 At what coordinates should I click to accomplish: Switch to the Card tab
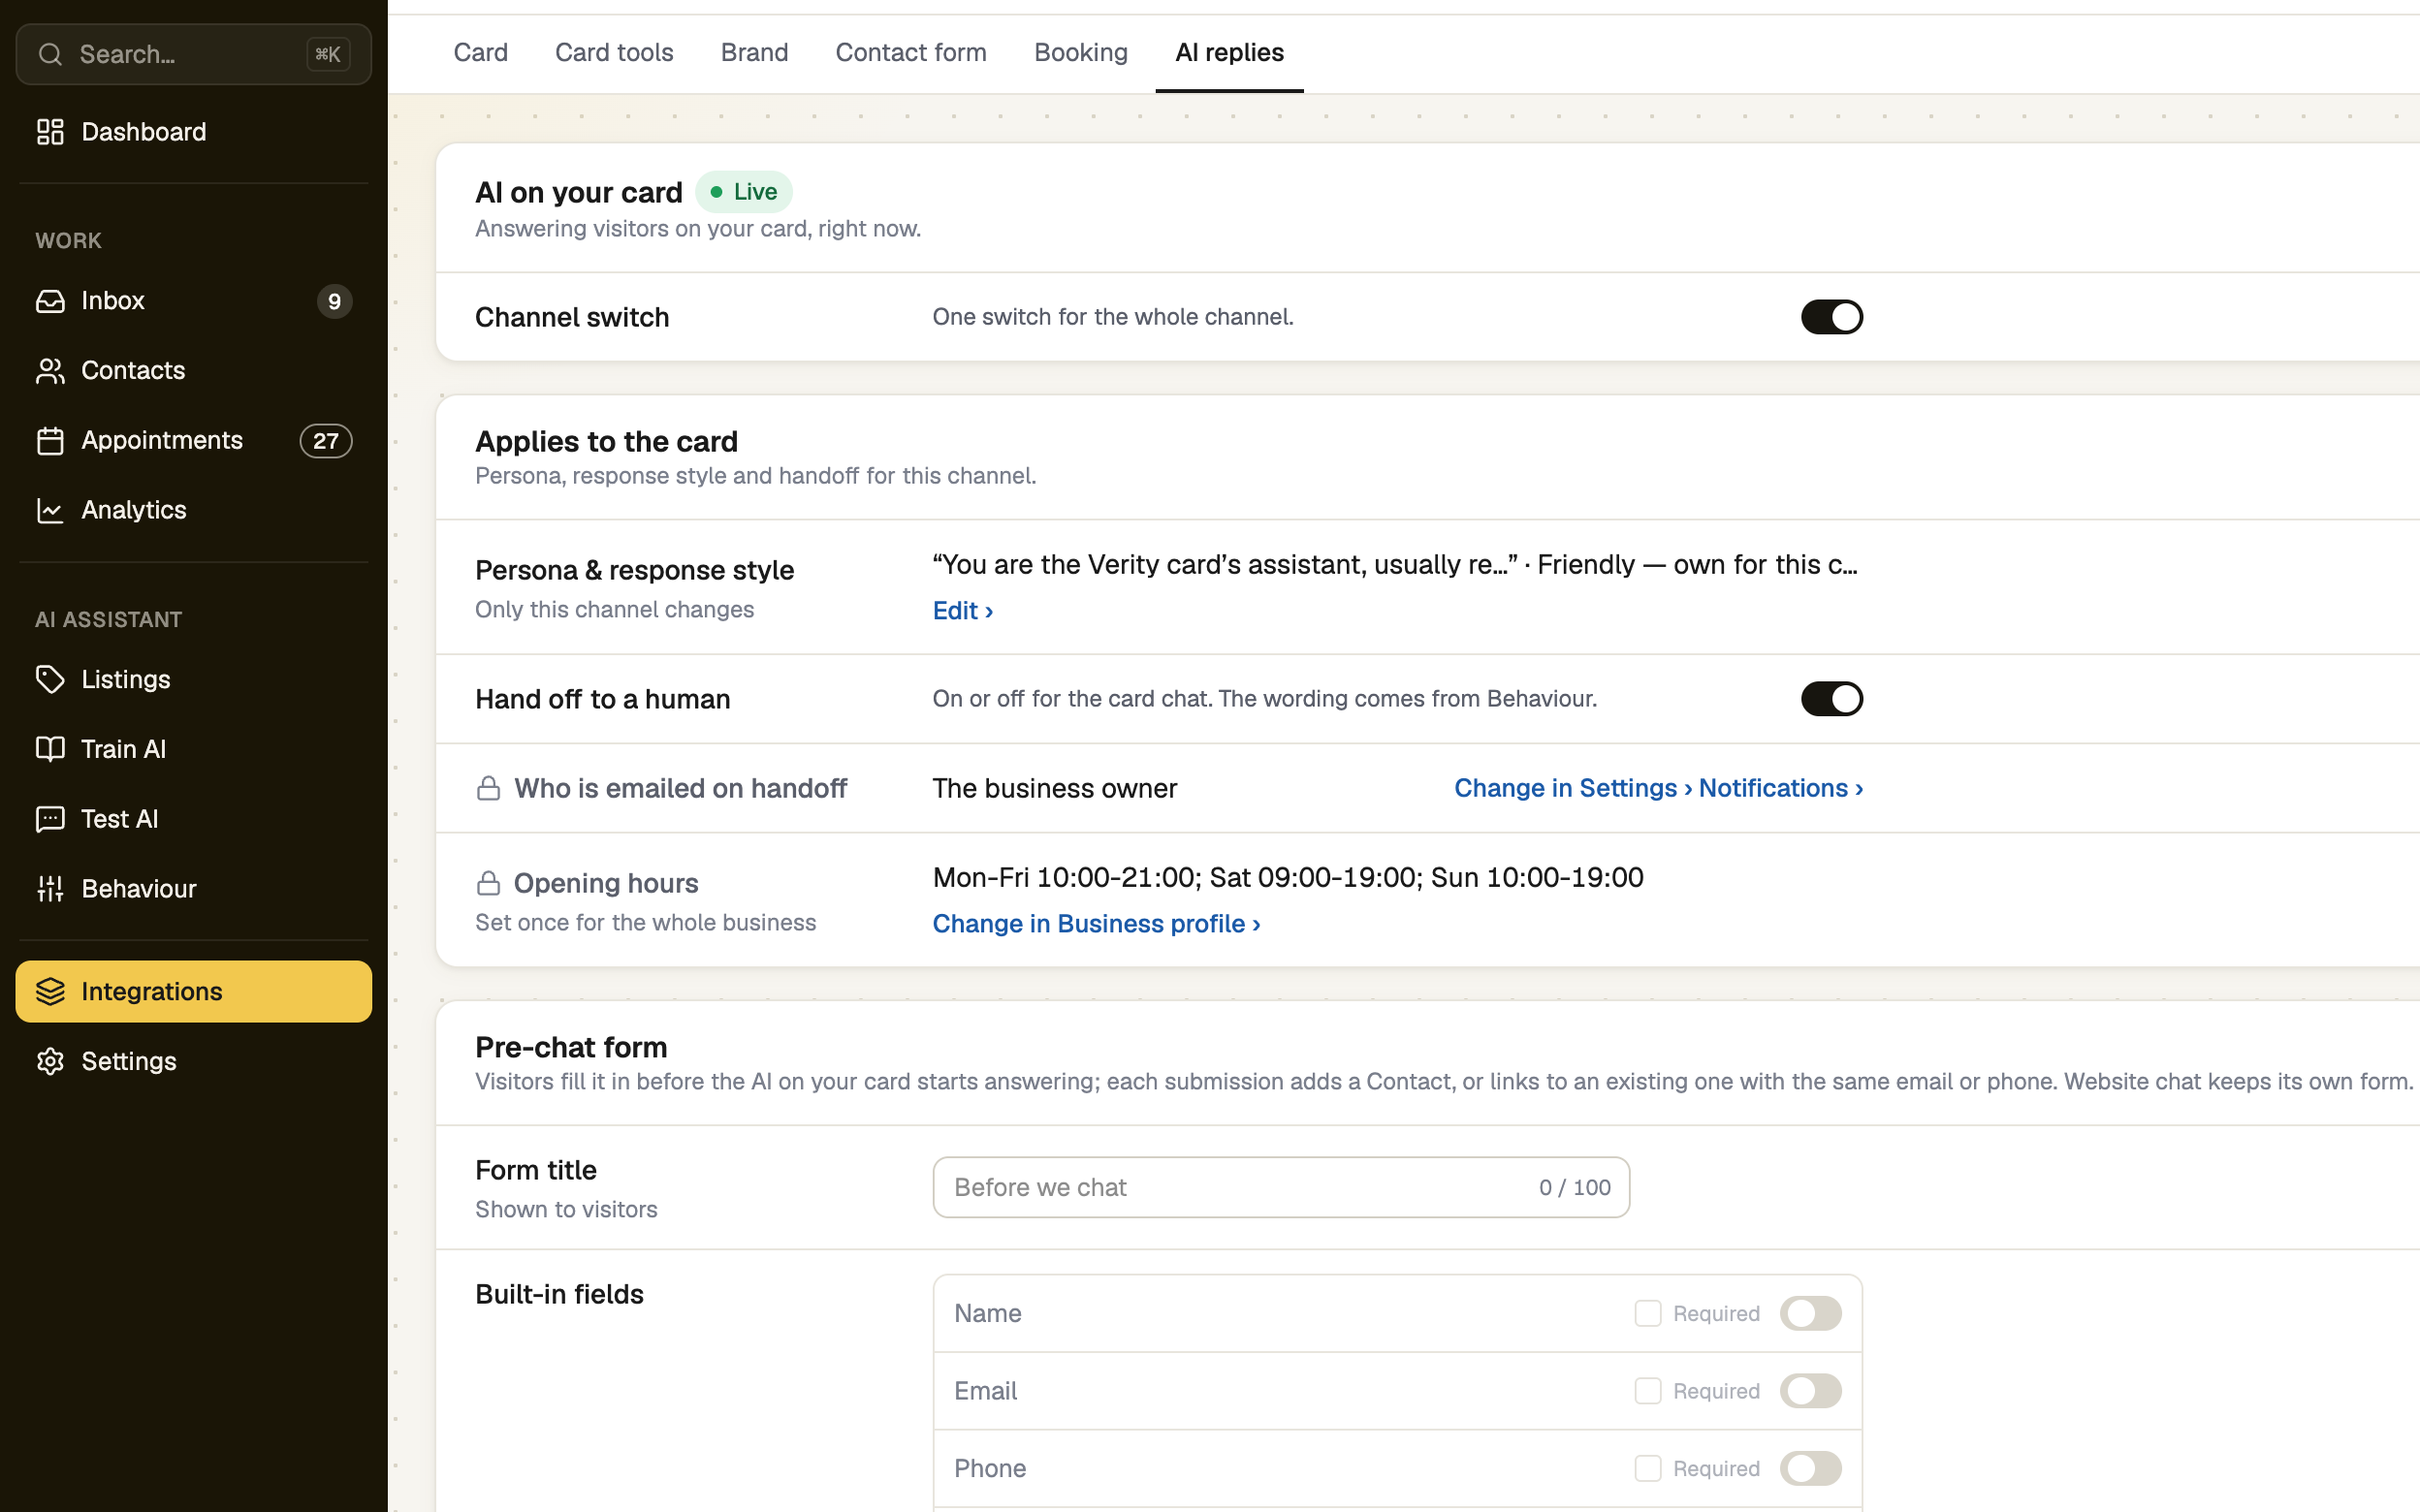481,53
